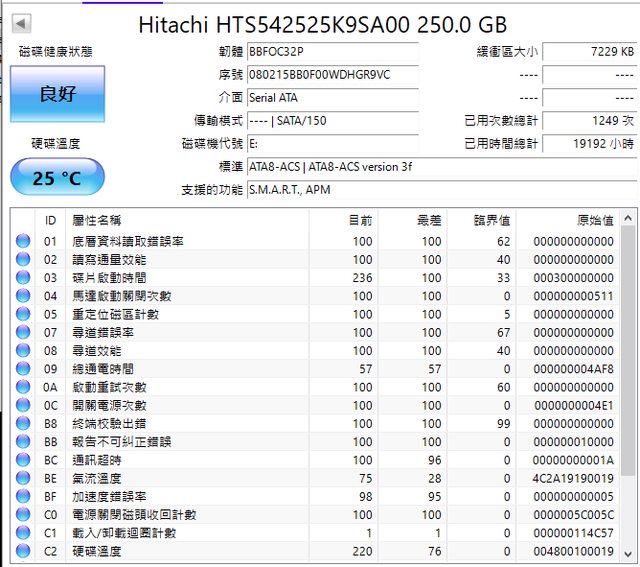Image resolution: width=640 pixels, height=567 pixels.
Task: Click the 19192 小時 power-on hours field
Action: (589, 144)
